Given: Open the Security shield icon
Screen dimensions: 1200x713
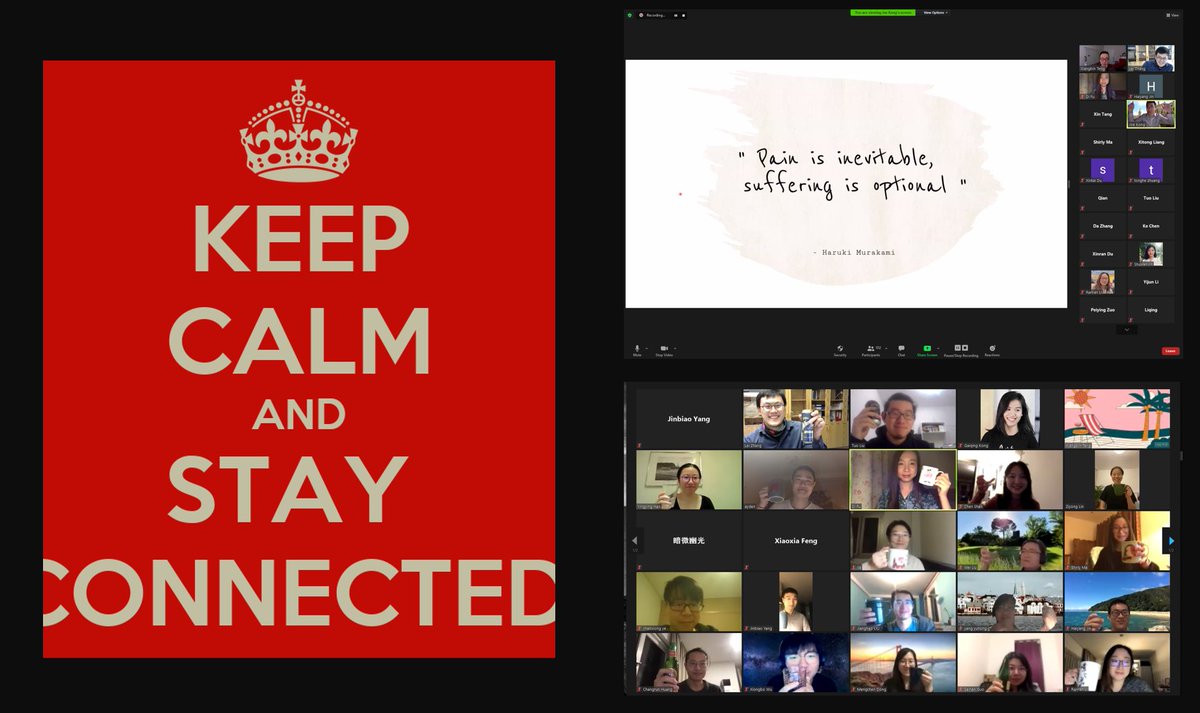Looking at the screenshot, I should (840, 348).
